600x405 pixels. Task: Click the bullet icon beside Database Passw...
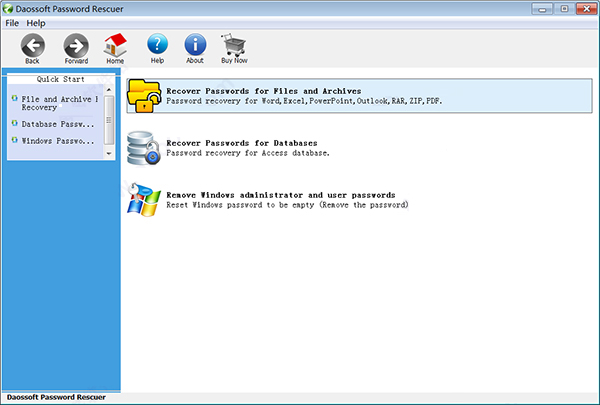tap(15, 123)
